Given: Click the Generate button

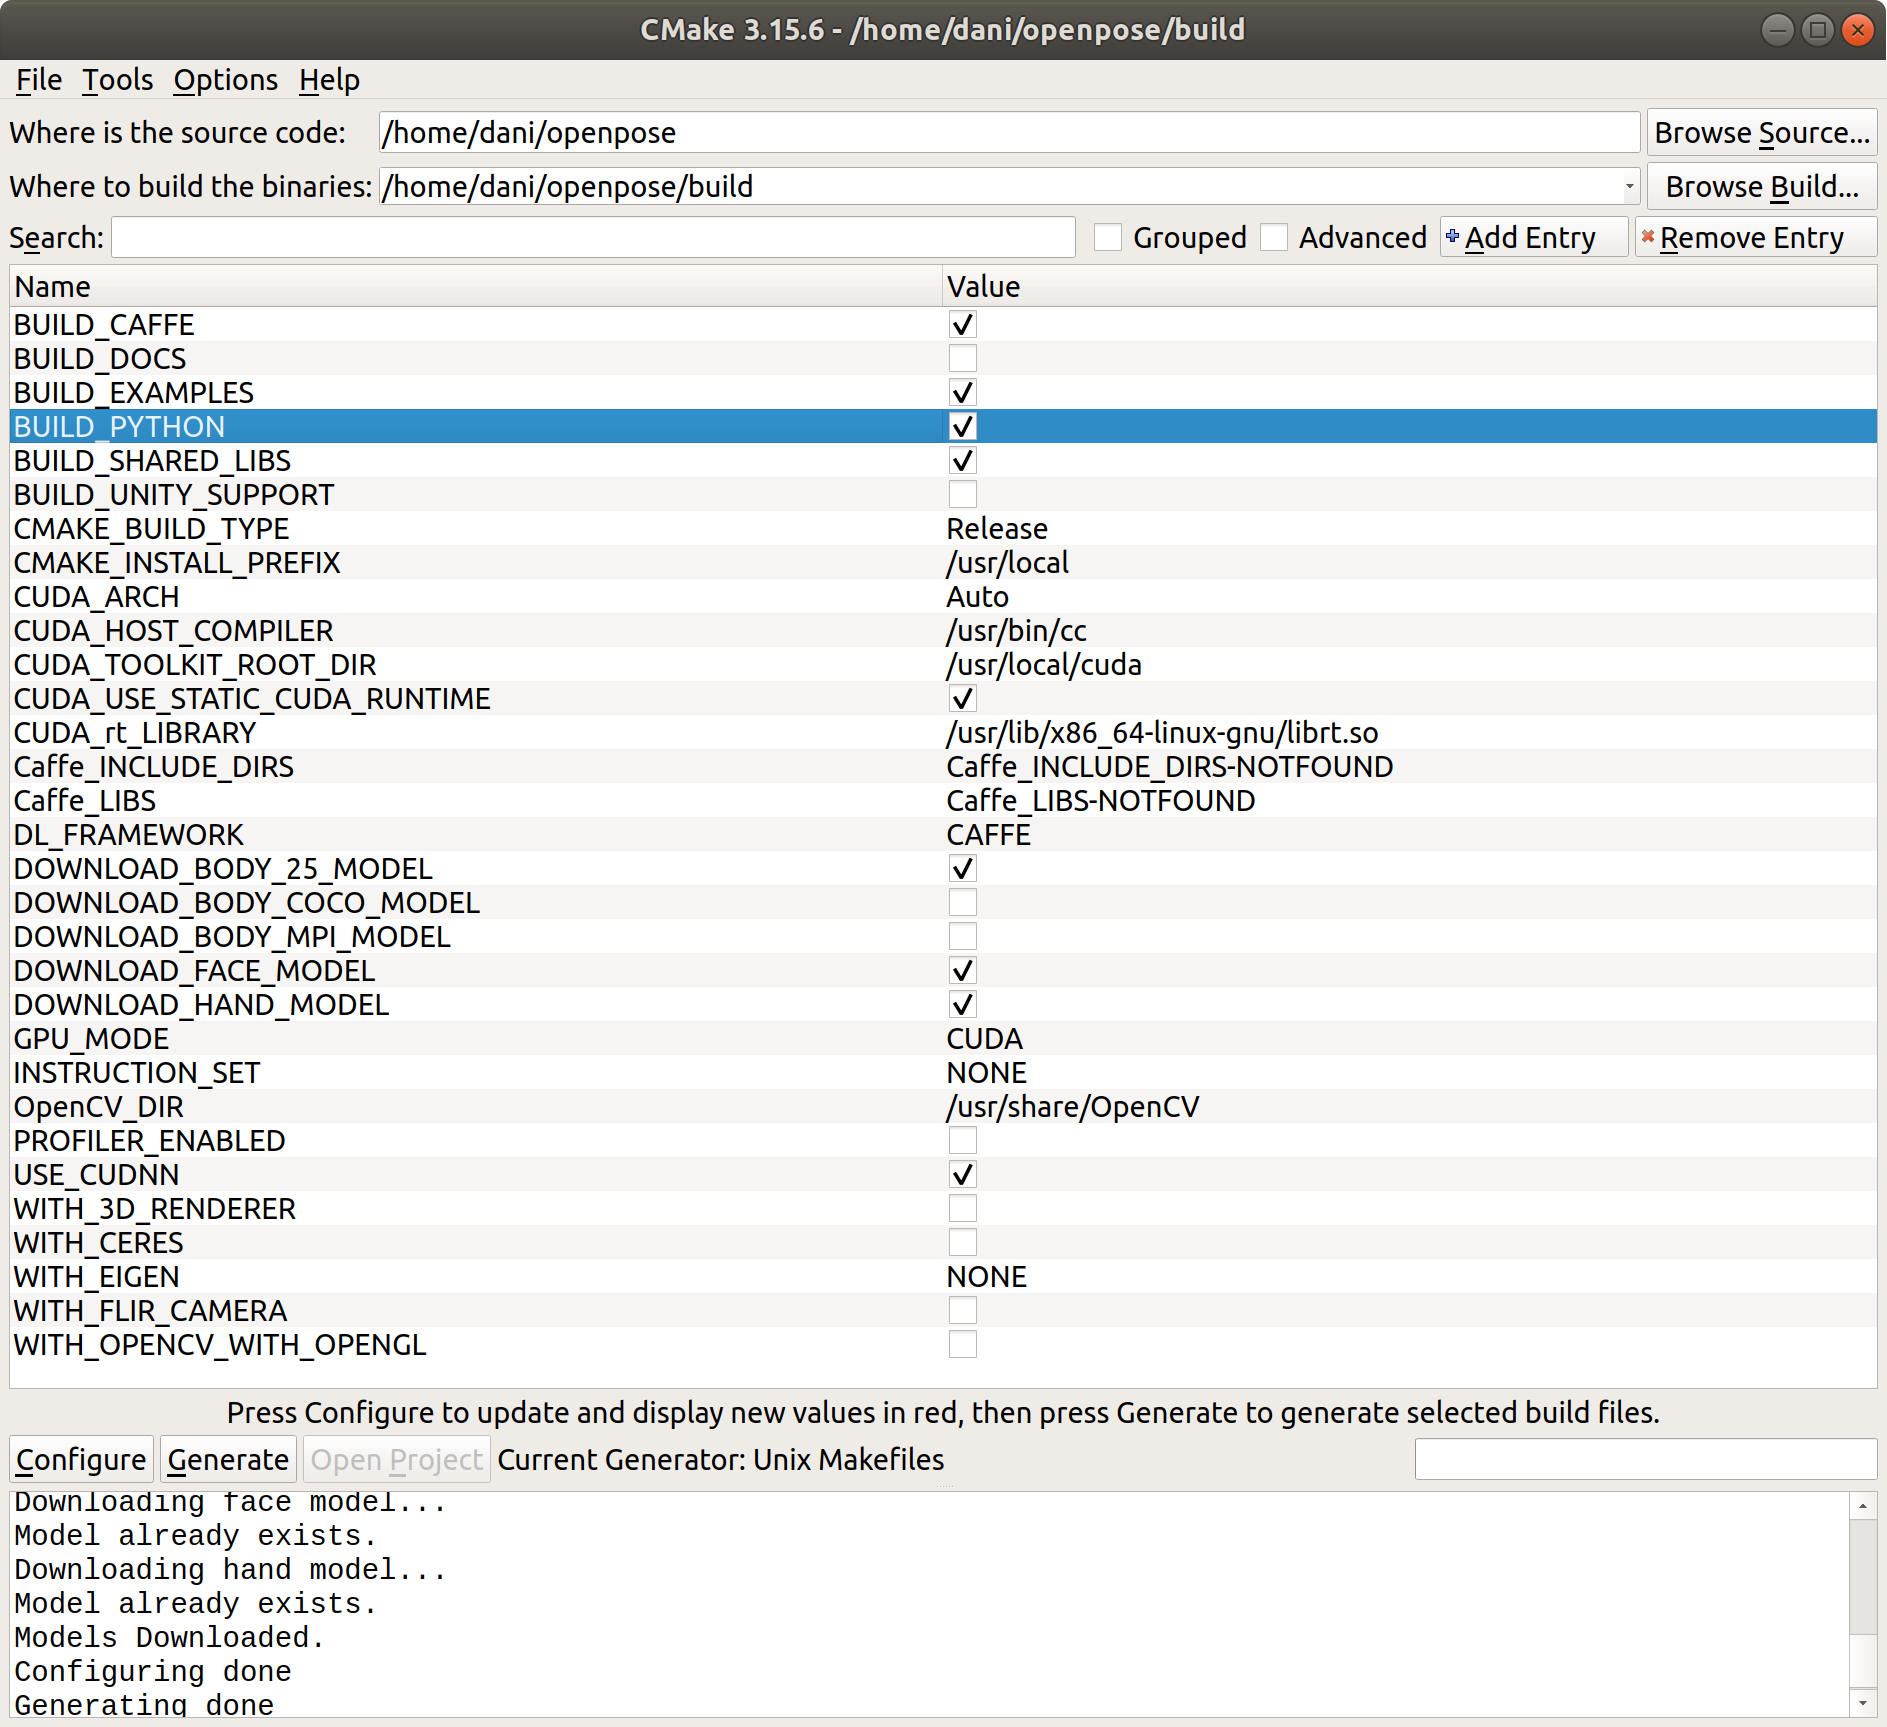Looking at the screenshot, I should coord(228,1460).
